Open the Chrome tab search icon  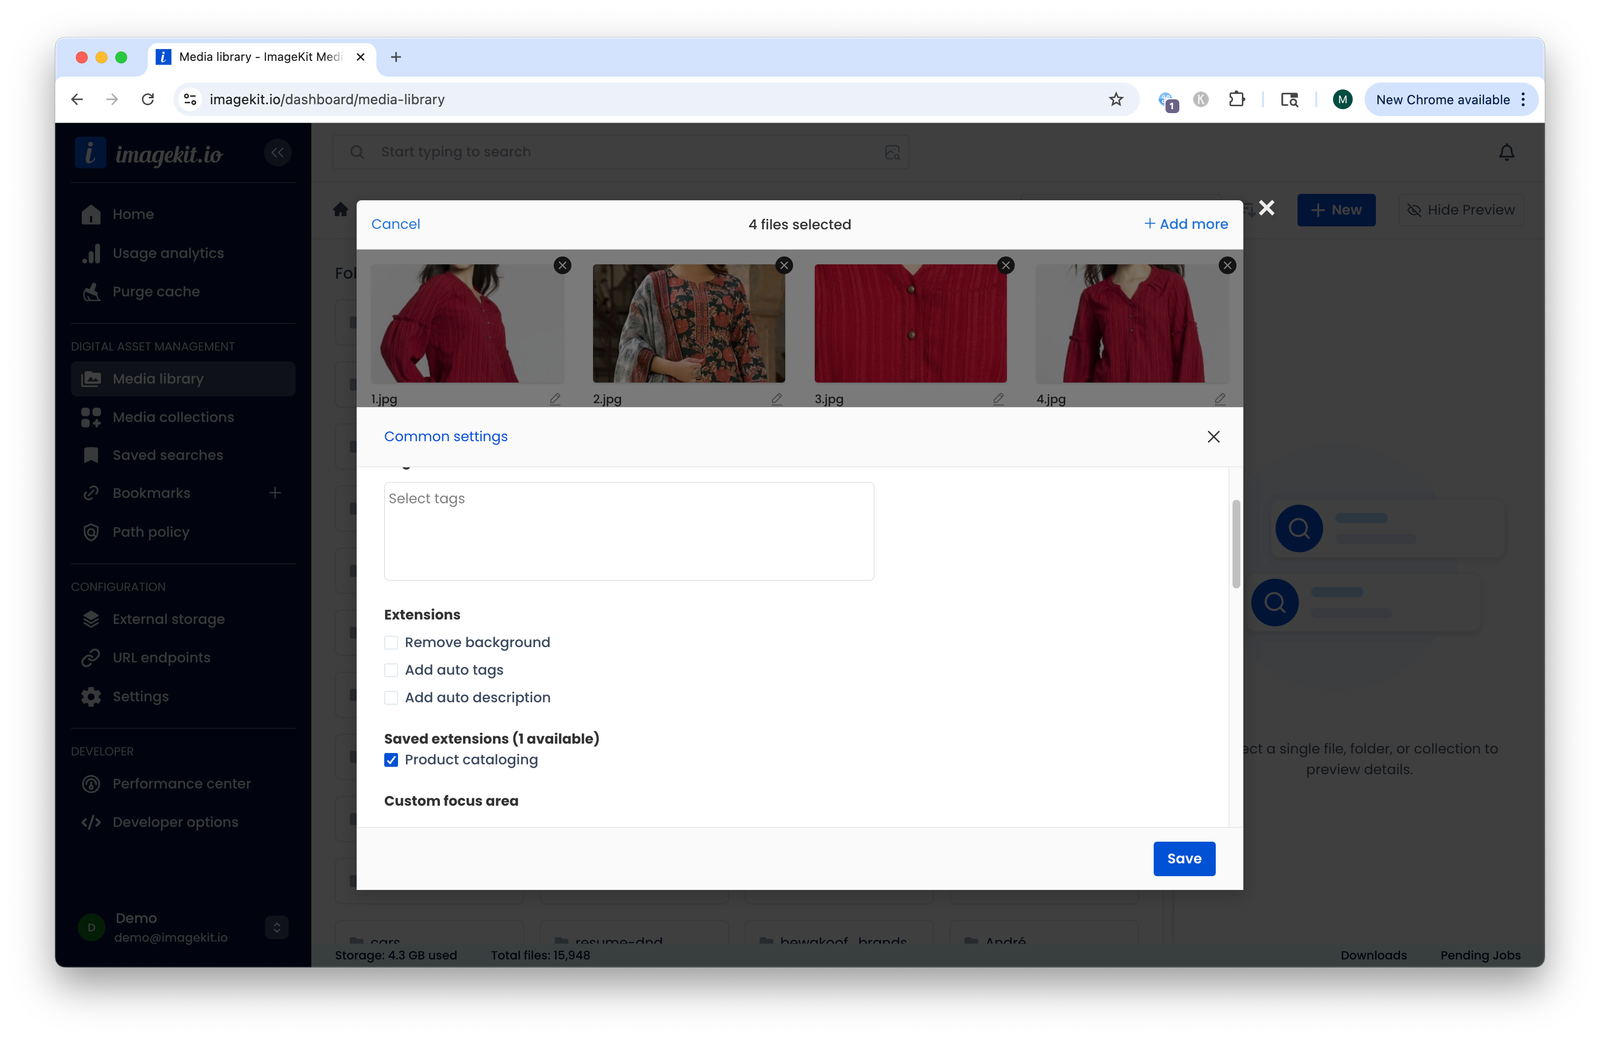(1290, 99)
